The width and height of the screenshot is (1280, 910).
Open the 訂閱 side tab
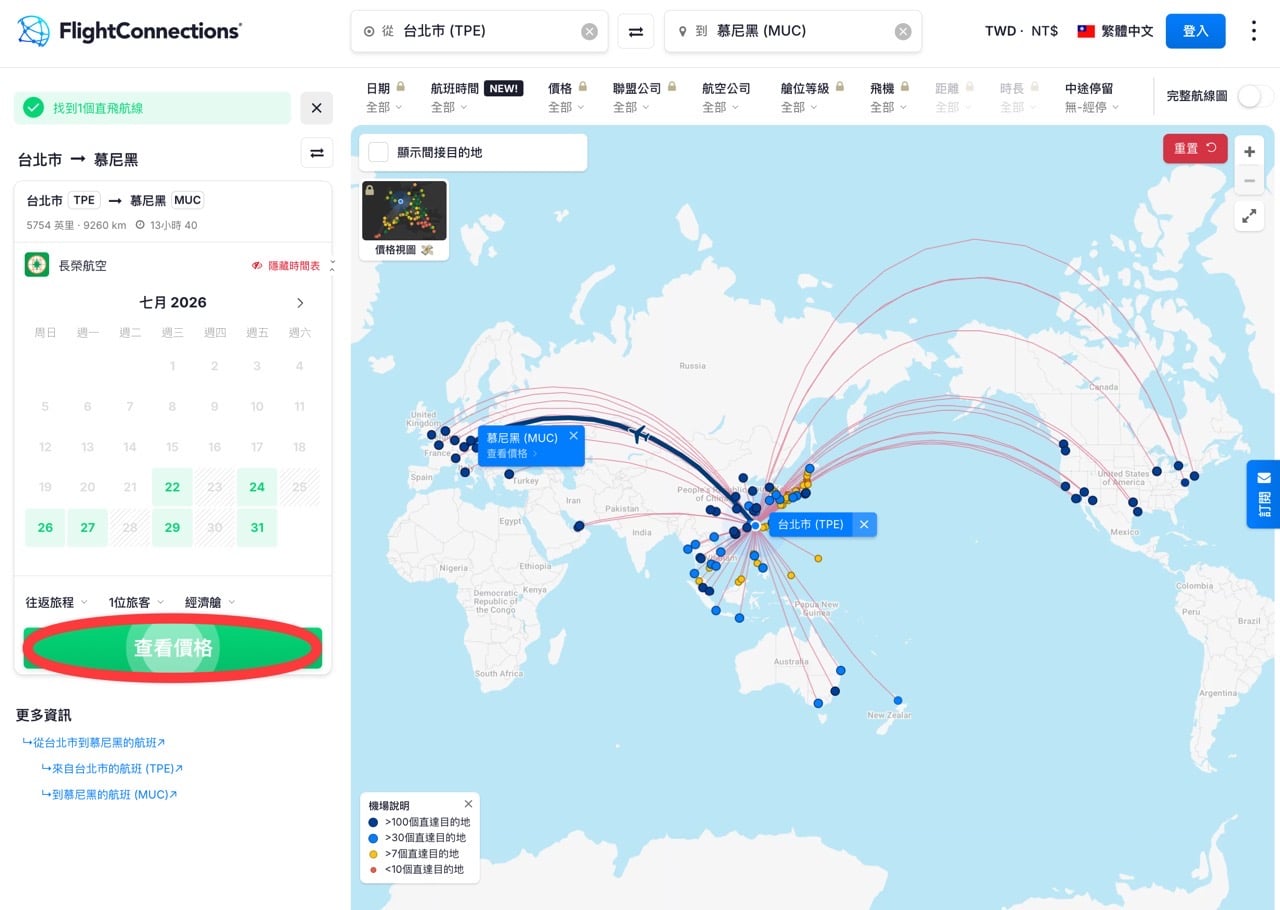pos(1263,494)
